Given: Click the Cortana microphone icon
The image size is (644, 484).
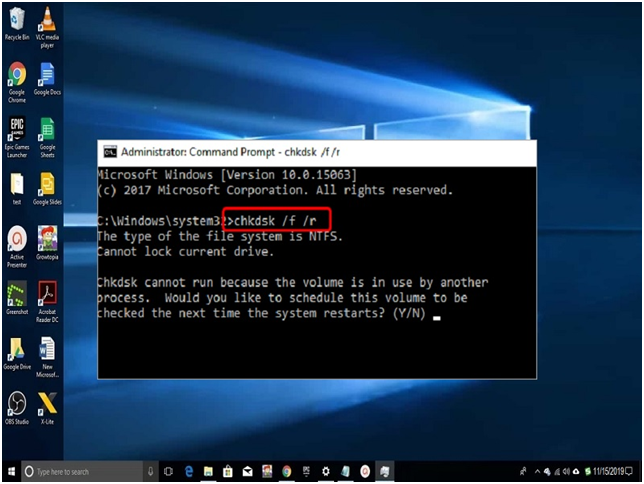Looking at the screenshot, I should [x=150, y=471].
